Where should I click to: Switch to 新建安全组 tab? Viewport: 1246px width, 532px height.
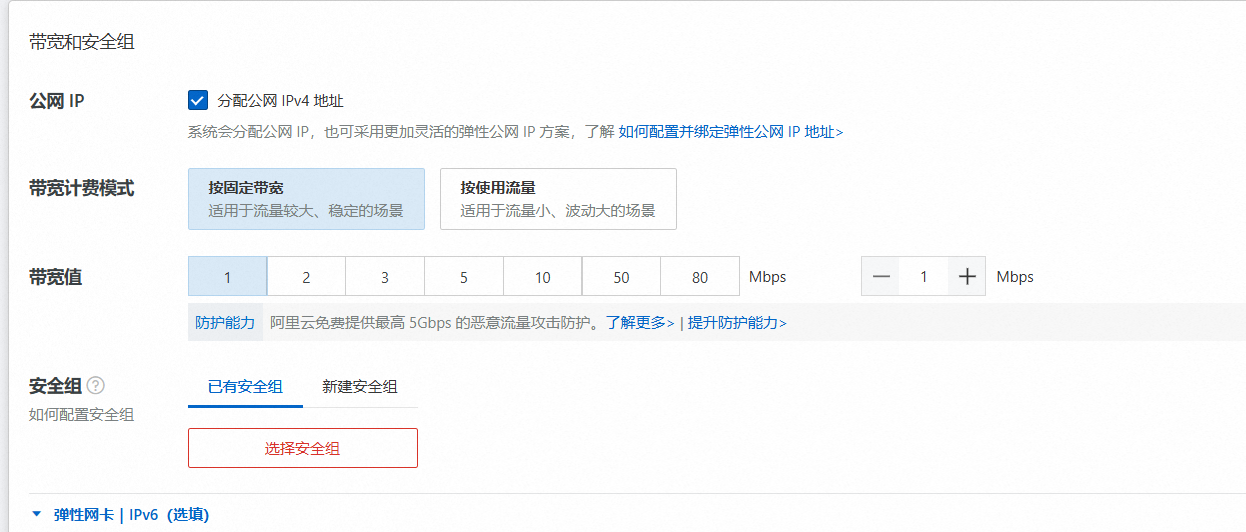tap(360, 387)
